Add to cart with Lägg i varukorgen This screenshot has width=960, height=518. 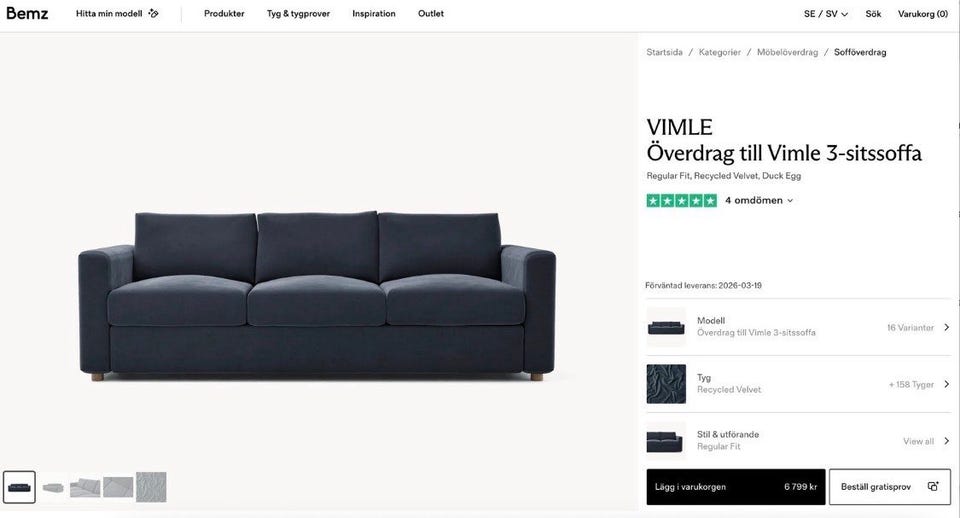pyautogui.click(x=736, y=487)
